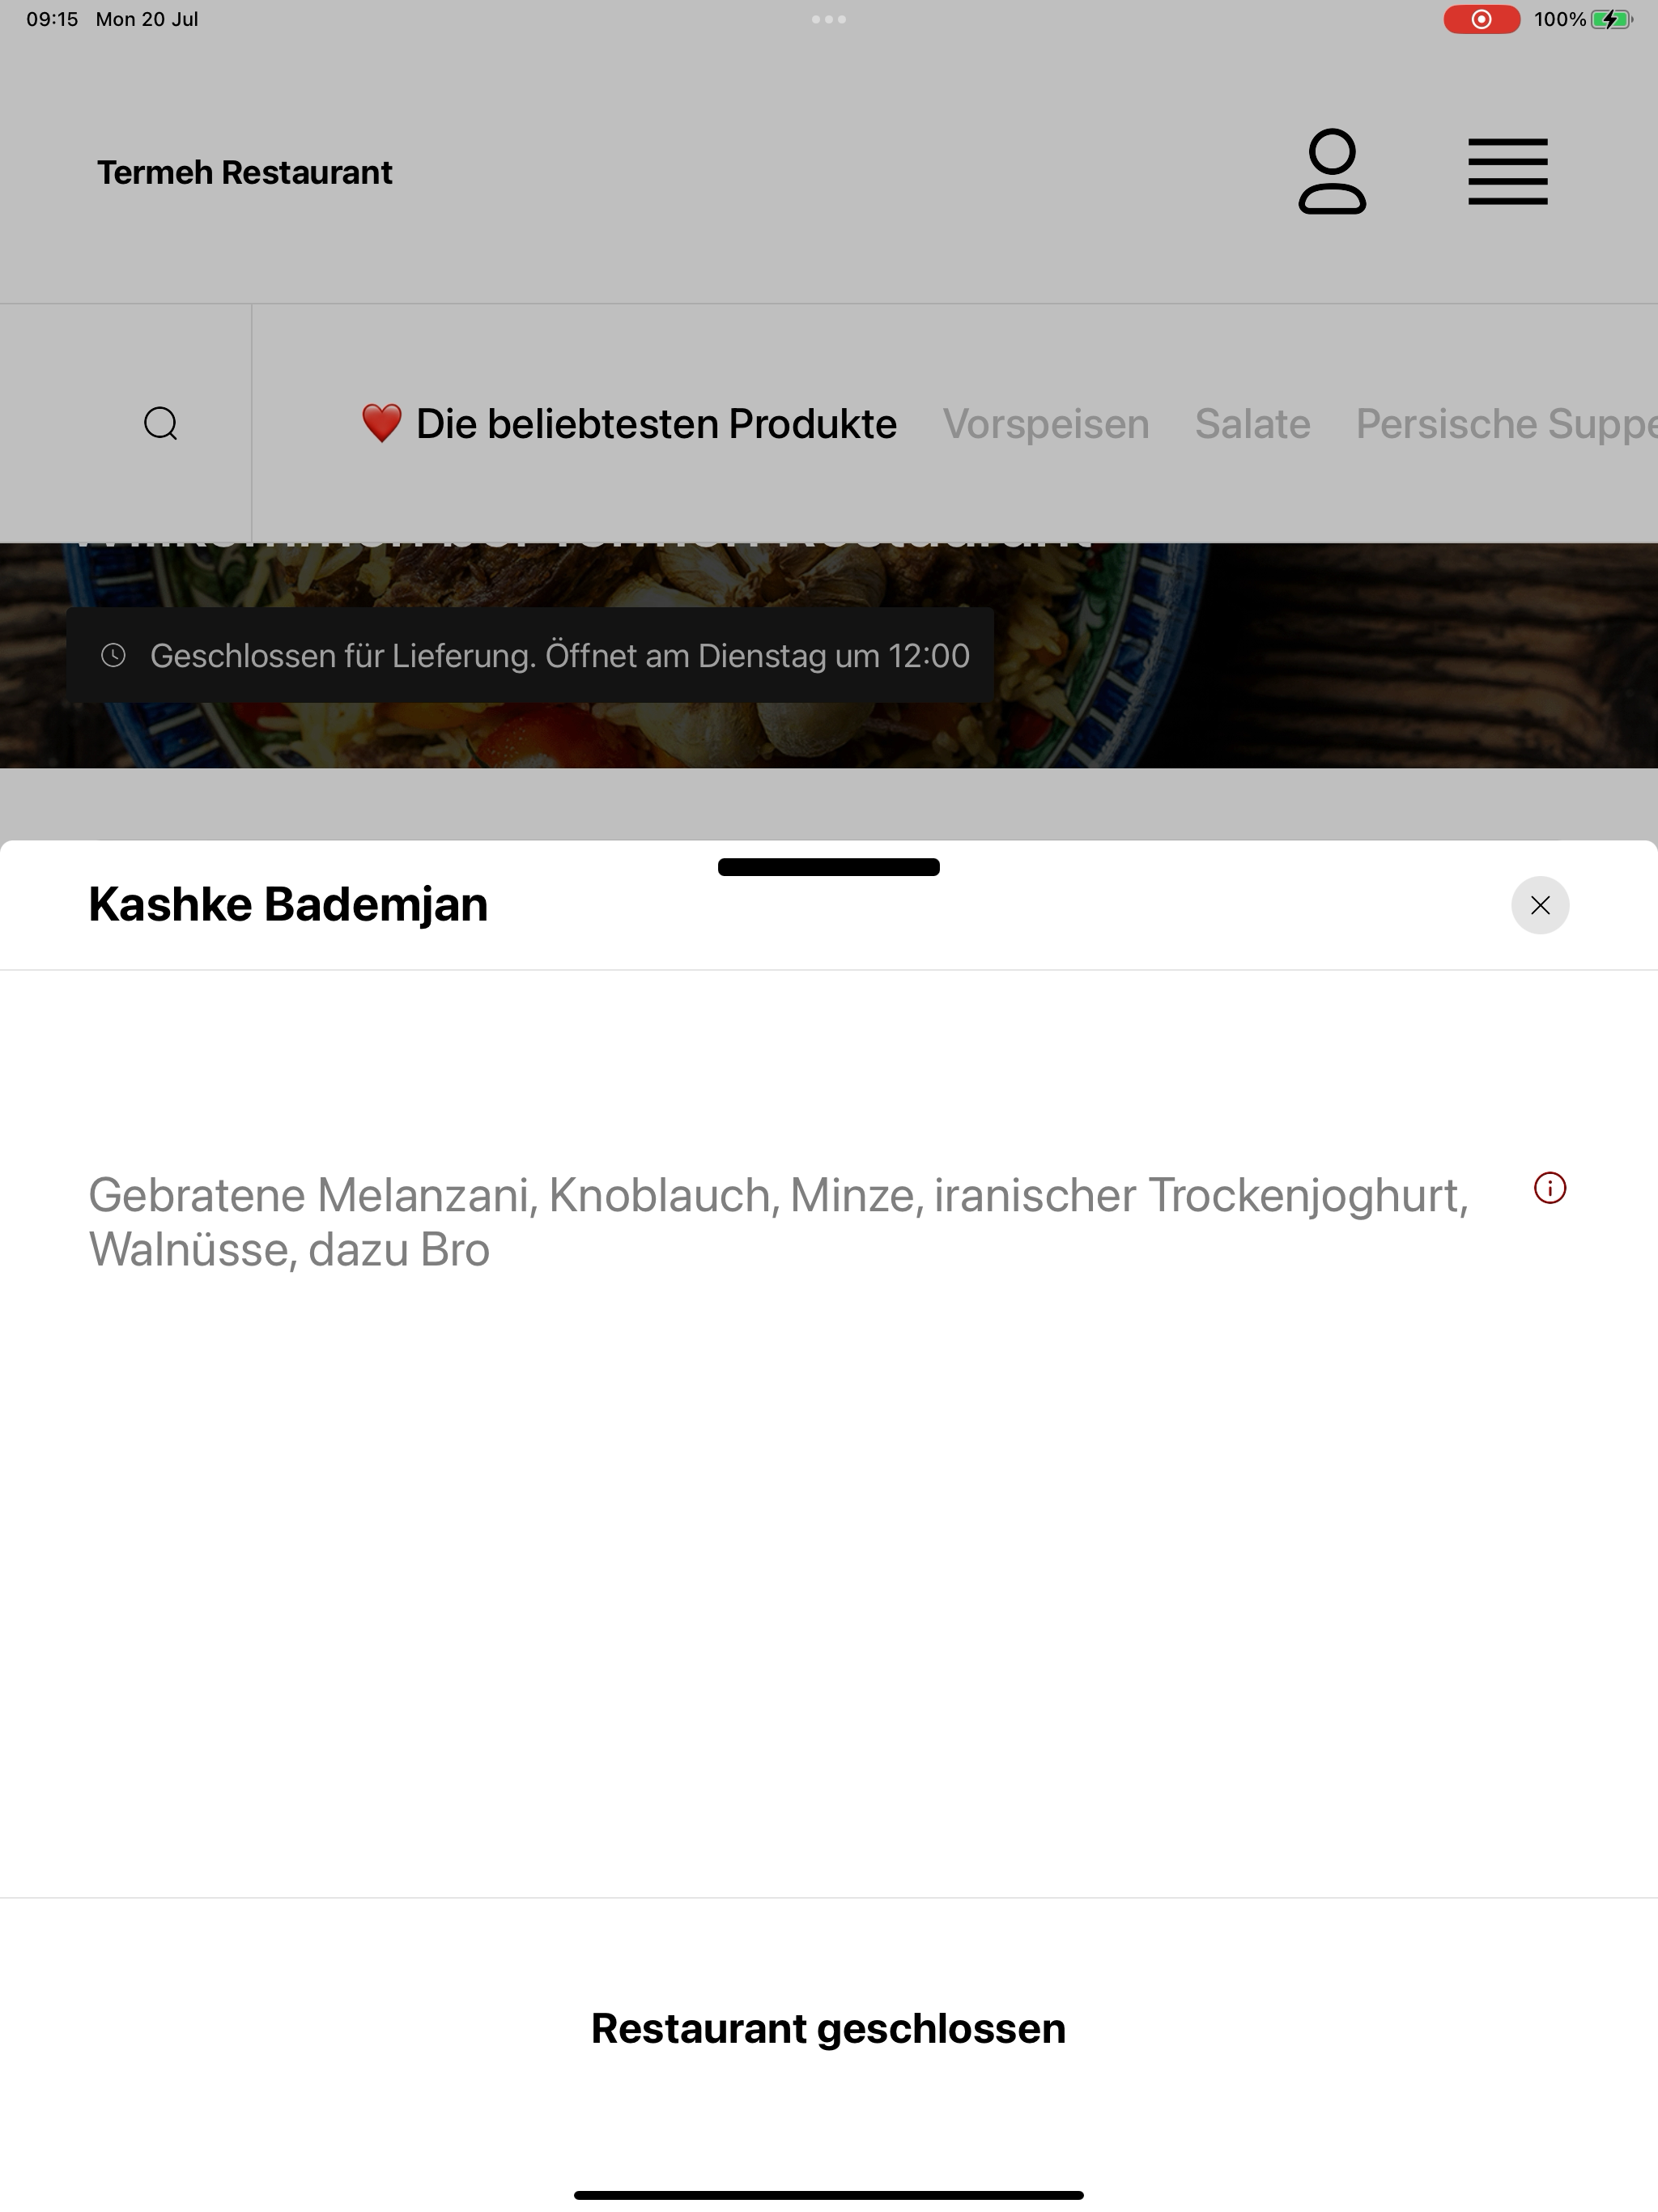Image resolution: width=1658 pixels, height=2212 pixels.
Task: Grab the sheet drag handle
Action: 829,867
